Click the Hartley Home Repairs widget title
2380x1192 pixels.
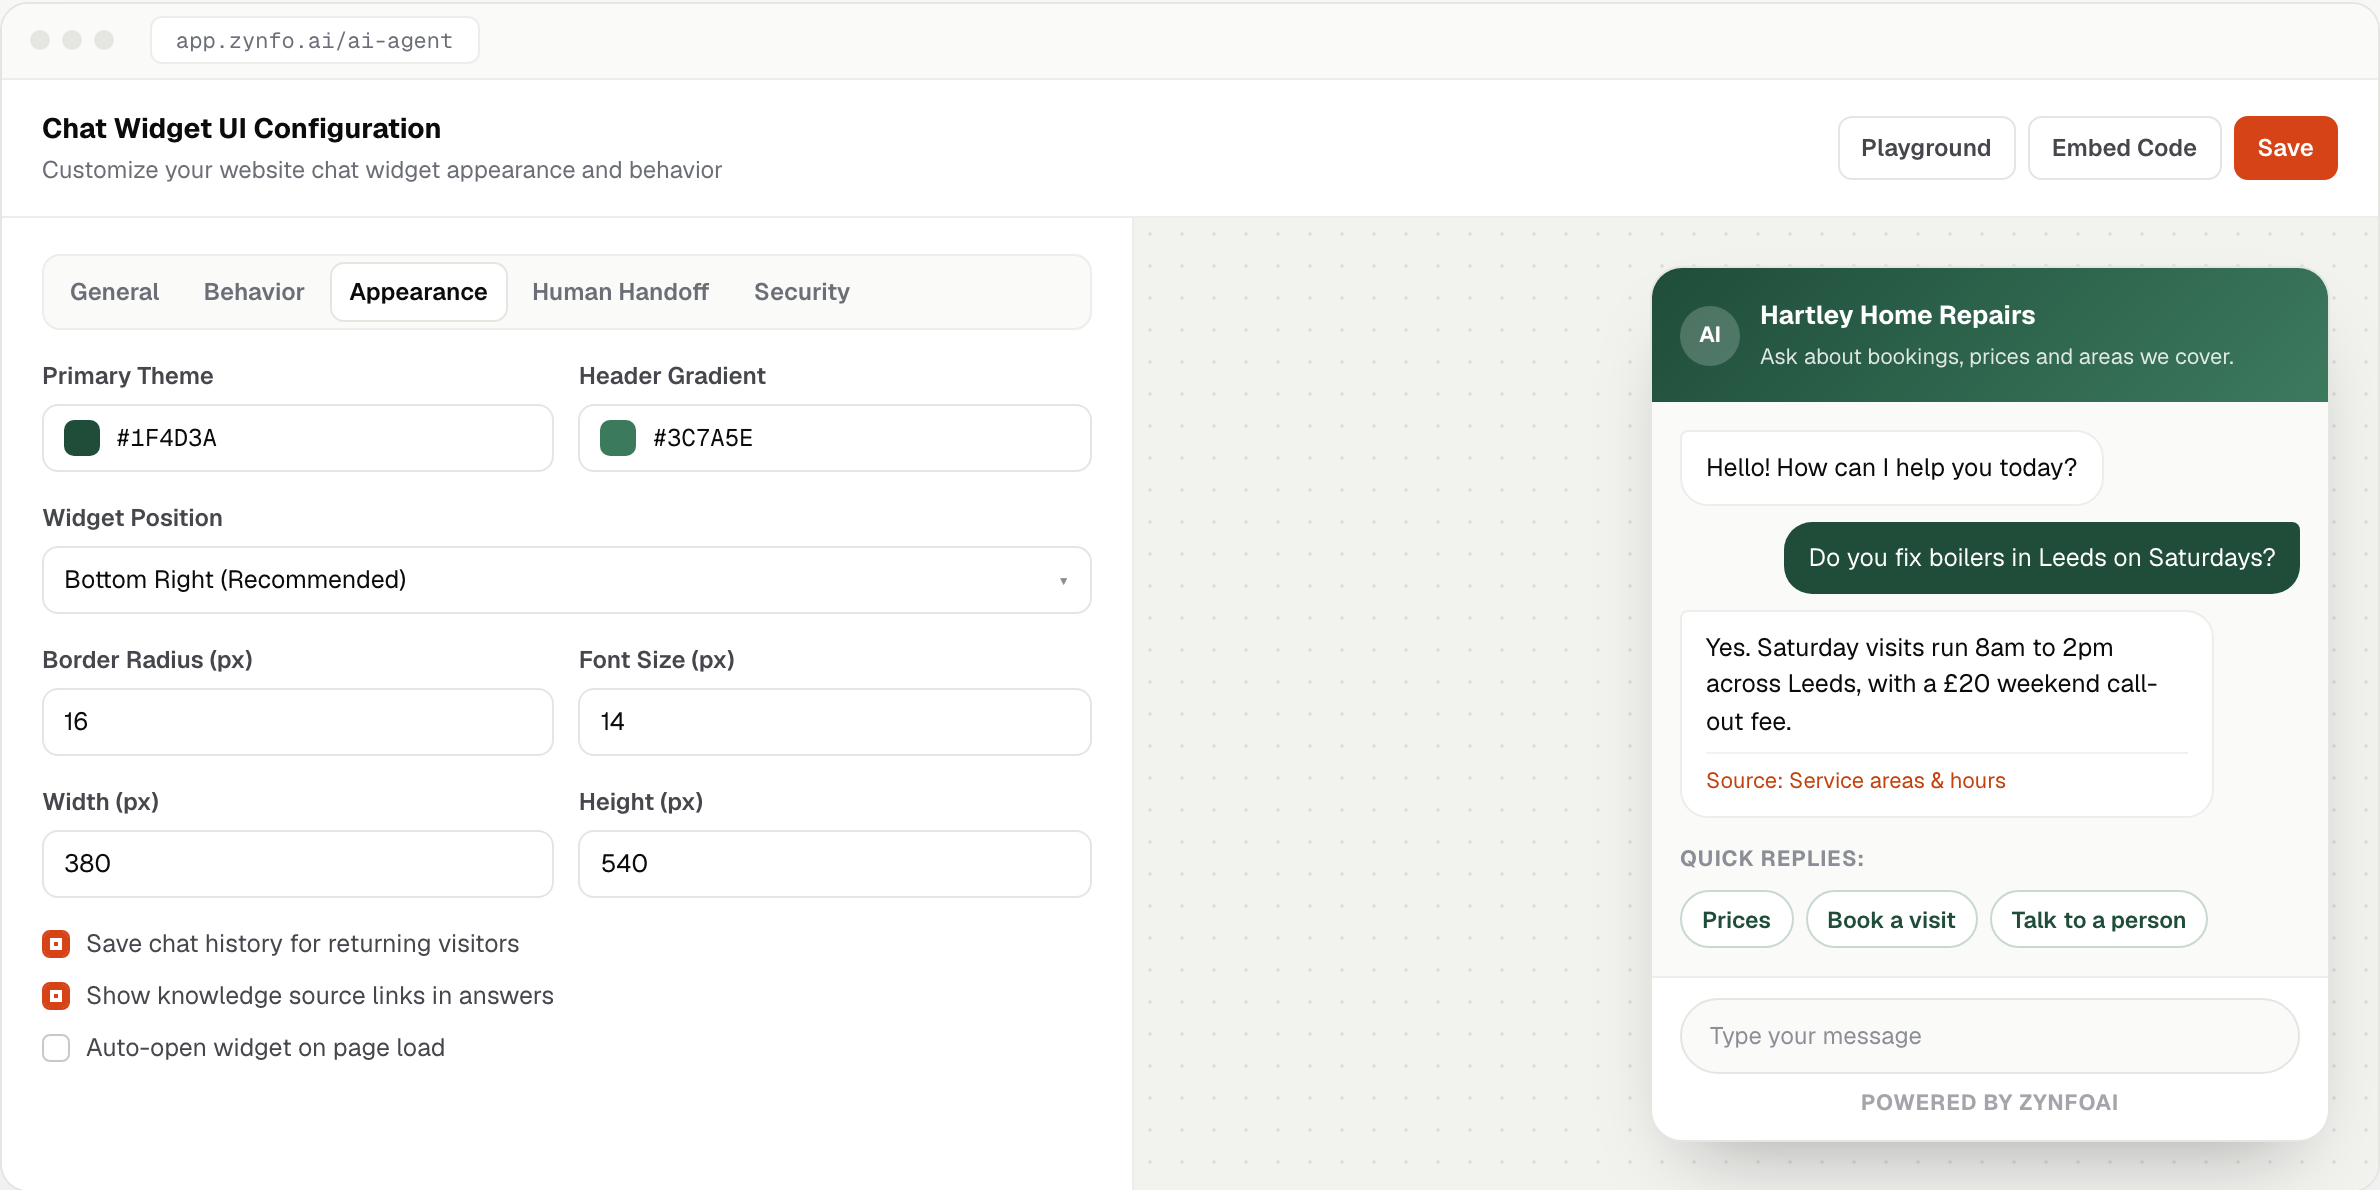pyautogui.click(x=1897, y=315)
